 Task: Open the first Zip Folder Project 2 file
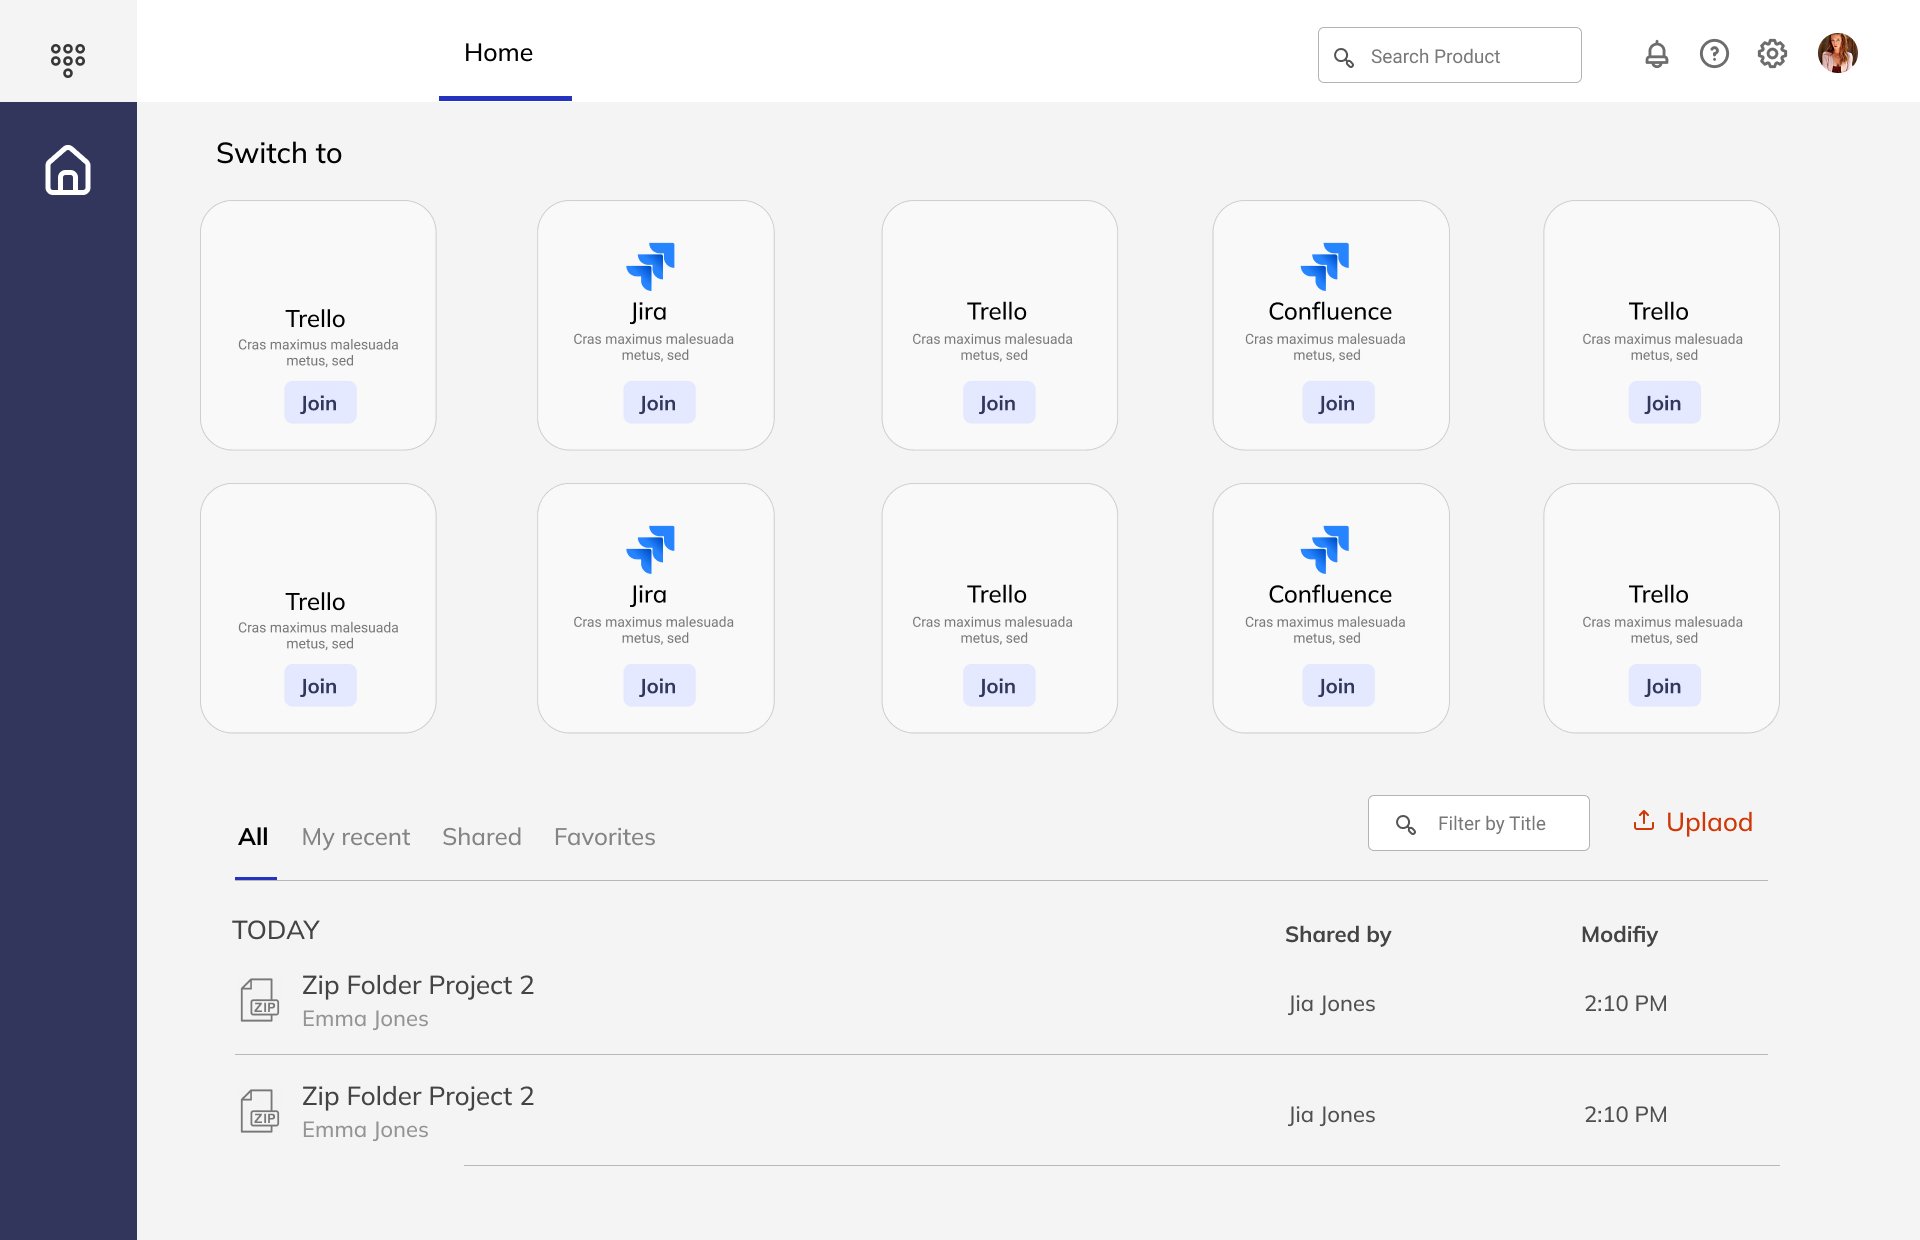pos(418,985)
